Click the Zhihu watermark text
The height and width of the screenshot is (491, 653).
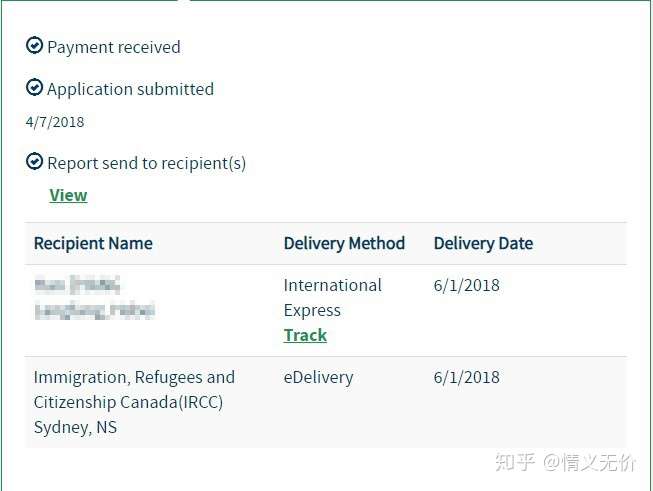tap(565, 462)
